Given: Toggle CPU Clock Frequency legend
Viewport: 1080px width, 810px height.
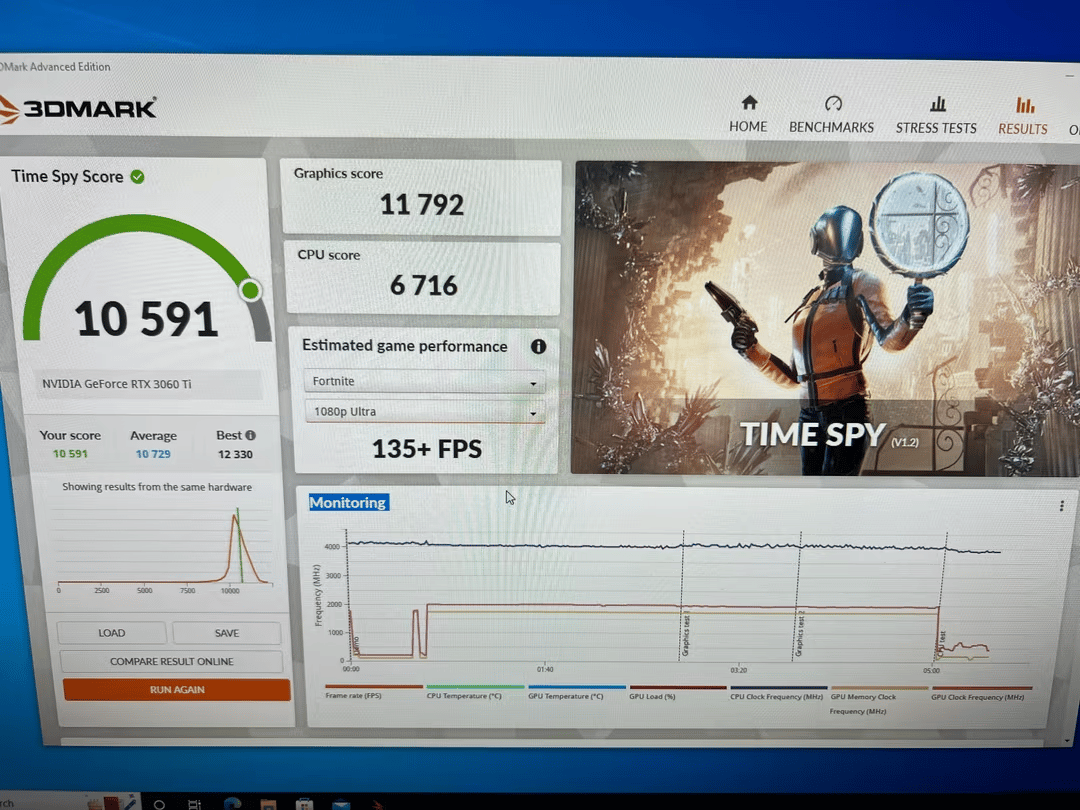Looking at the screenshot, I should [778, 692].
